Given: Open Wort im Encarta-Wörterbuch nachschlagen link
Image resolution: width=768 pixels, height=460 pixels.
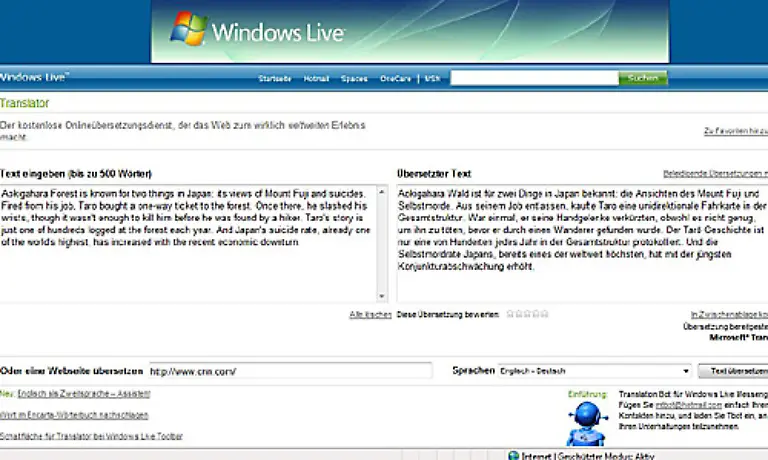Looking at the screenshot, I should (x=74, y=415).
